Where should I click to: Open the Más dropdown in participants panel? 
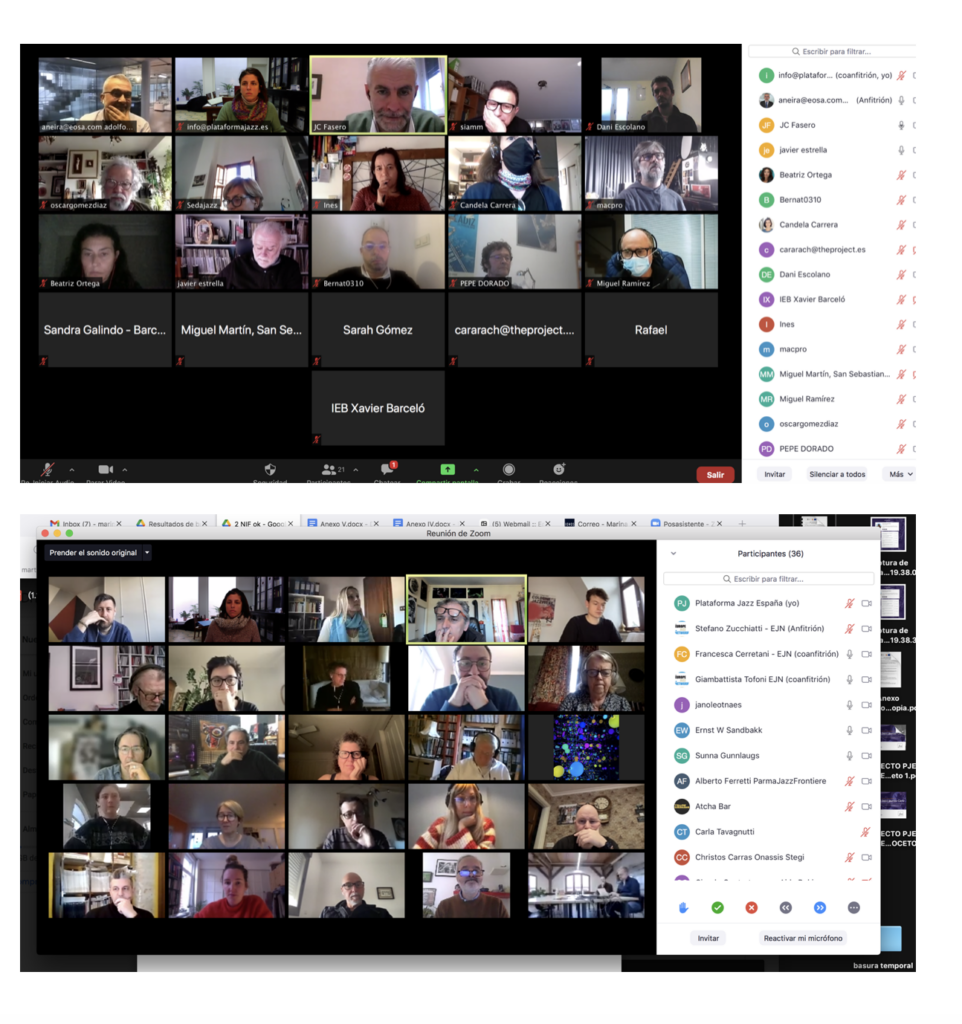898,474
